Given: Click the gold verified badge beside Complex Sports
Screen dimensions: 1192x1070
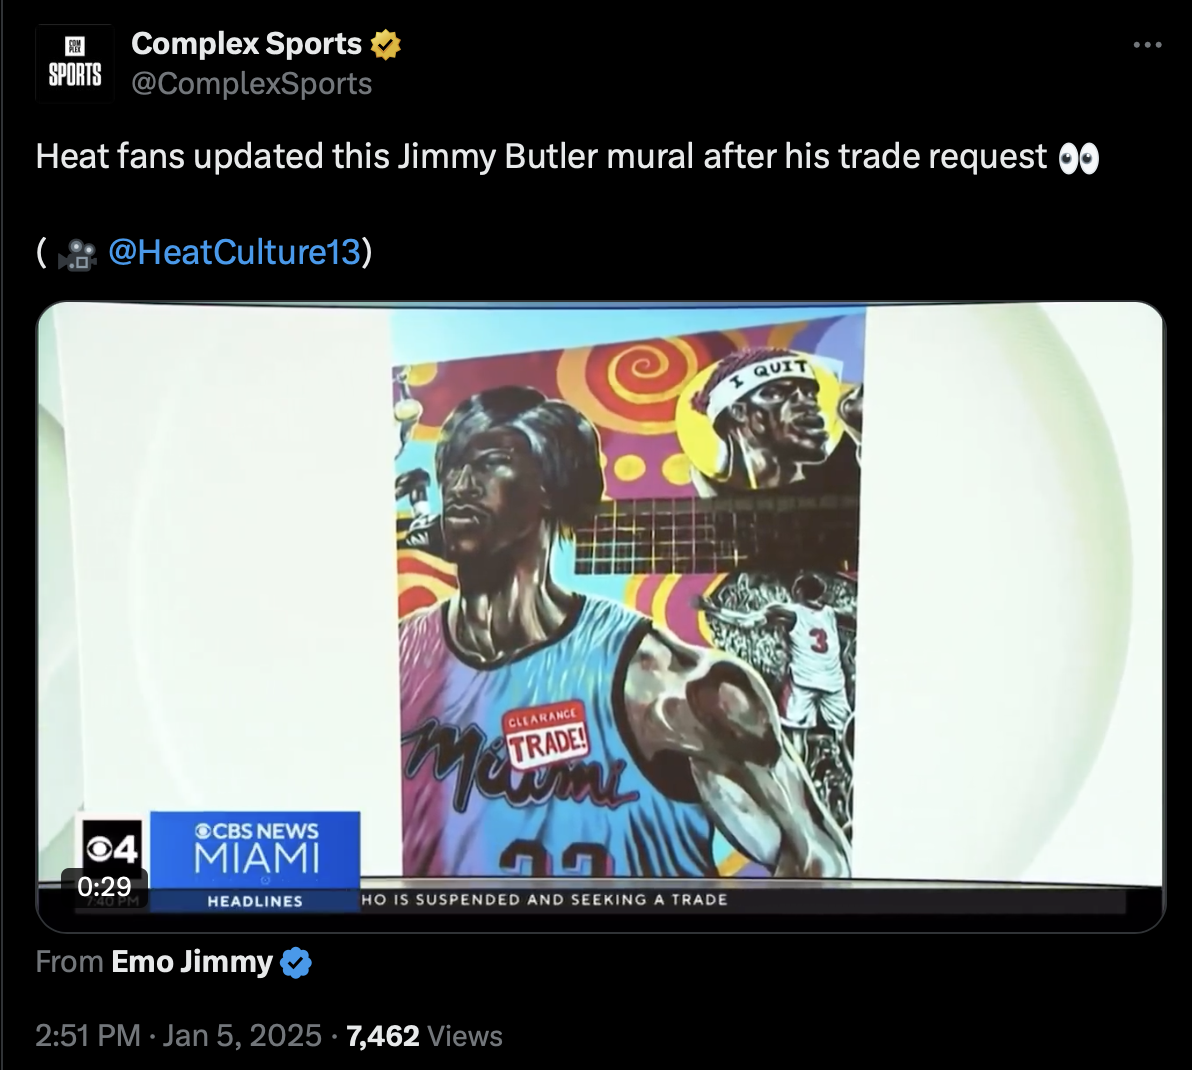Looking at the screenshot, I should point(385,45).
